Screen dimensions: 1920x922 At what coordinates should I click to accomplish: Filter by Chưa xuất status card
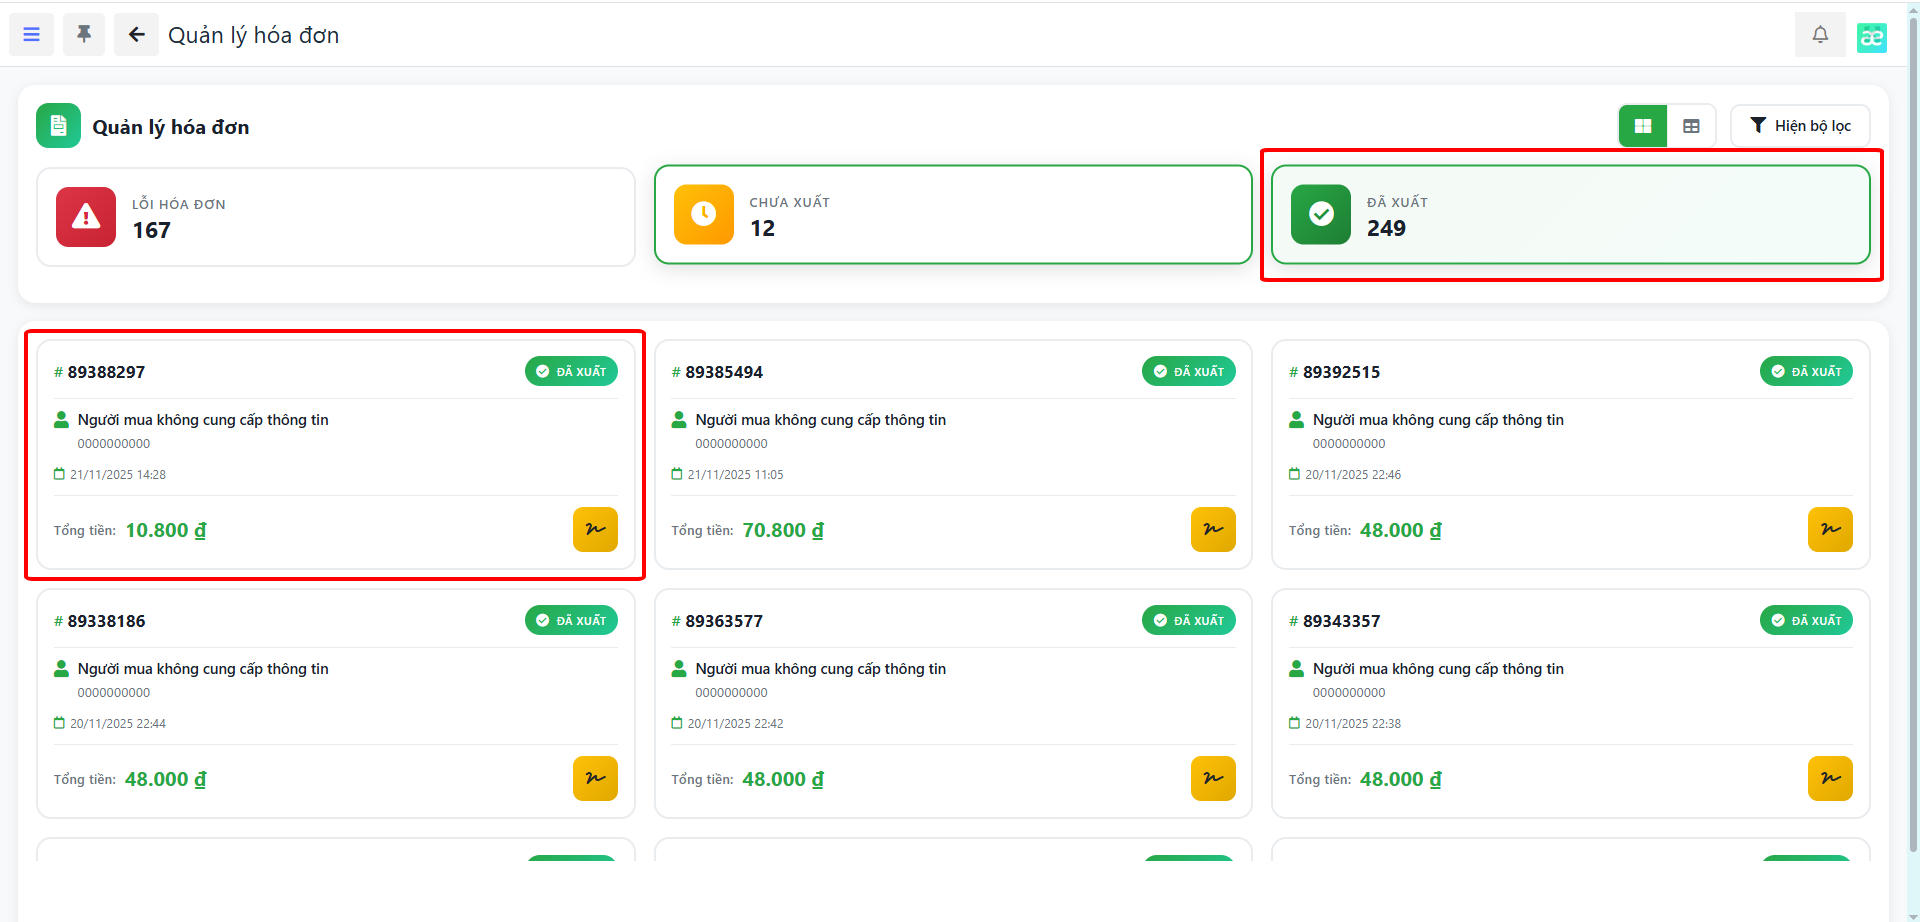click(952, 215)
